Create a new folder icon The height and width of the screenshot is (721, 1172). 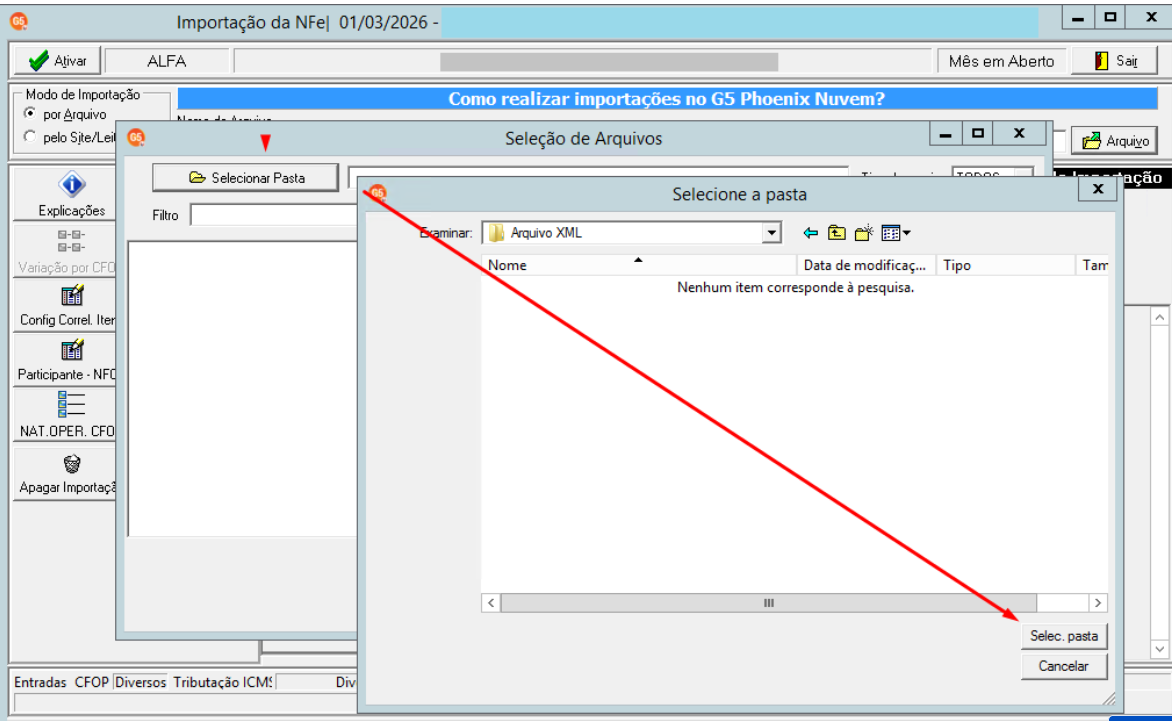(864, 233)
